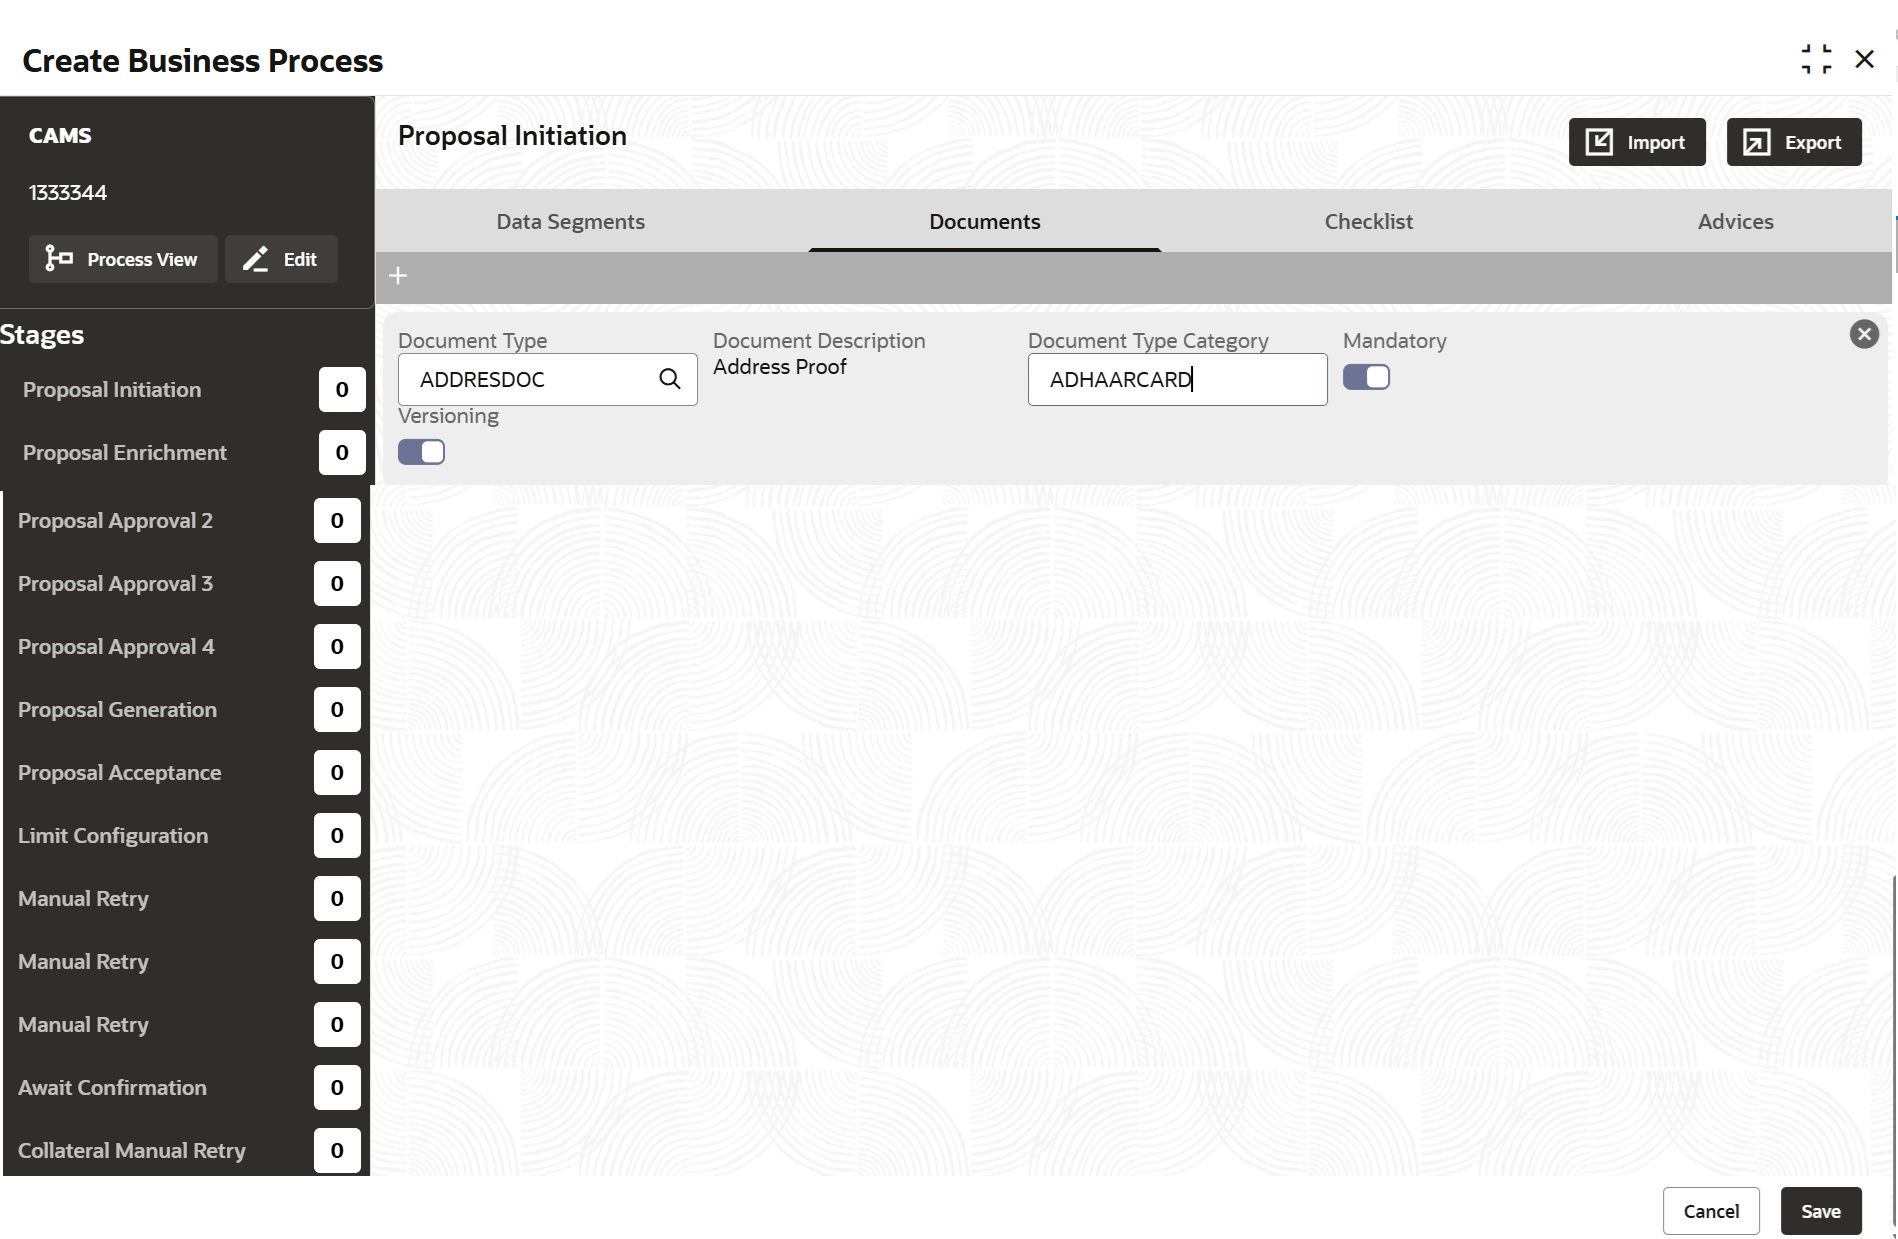Click the count badge beside Limit Configuration

(337, 836)
